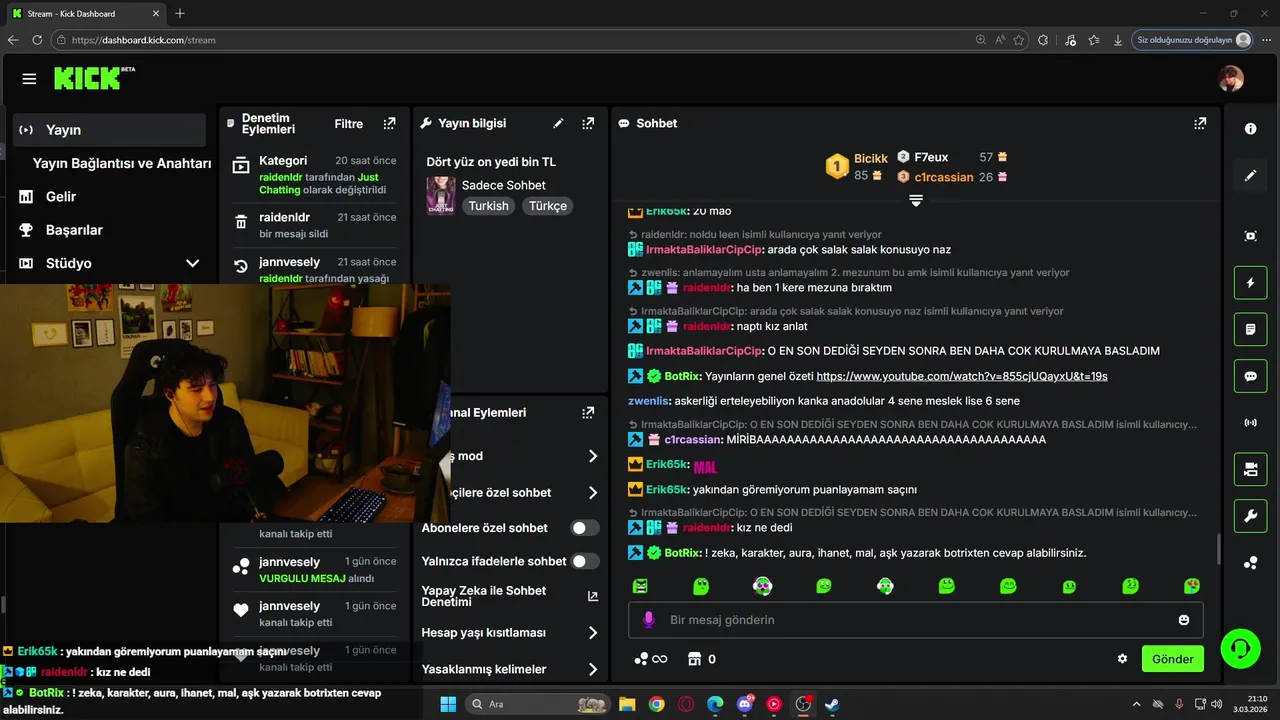1280x720 pixels.
Task: Open Windows Start button on taskbar
Action: [448, 704]
